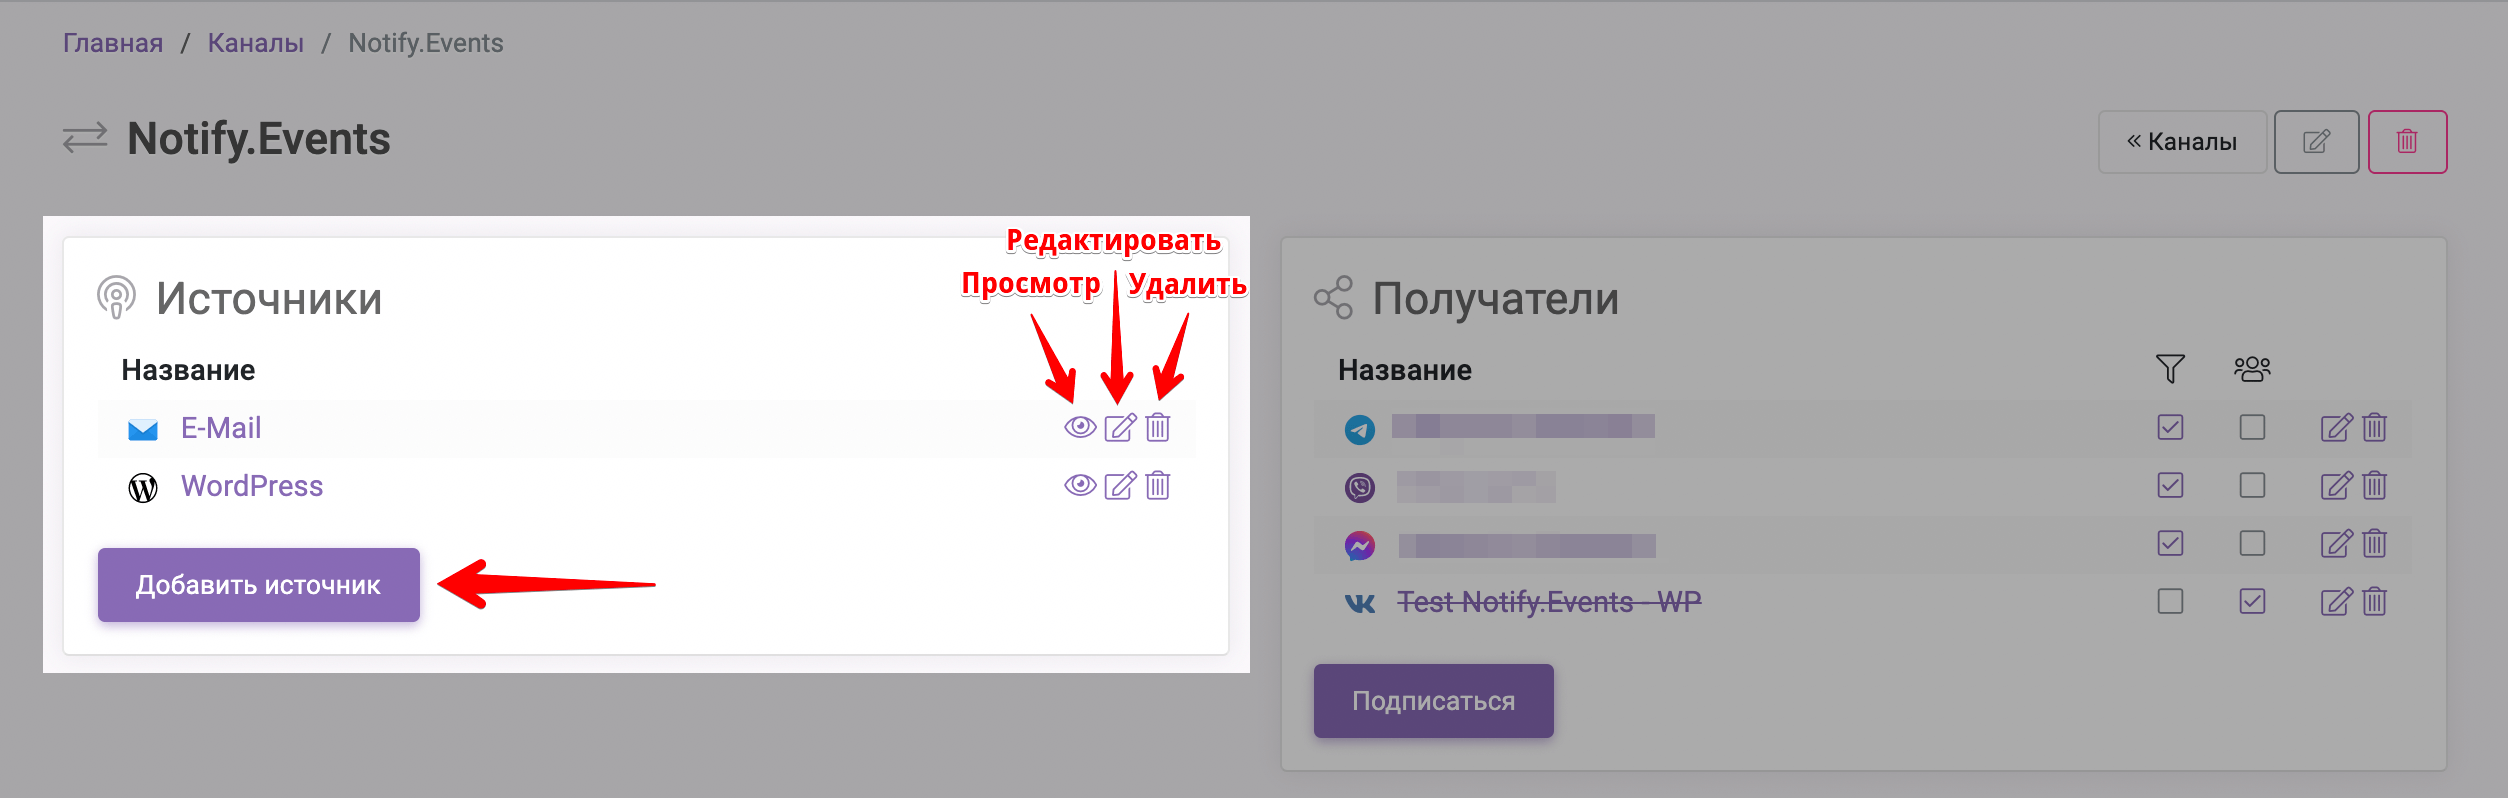Click Подписаться button
Image resolution: width=2508 pixels, height=798 pixels.
(1434, 701)
